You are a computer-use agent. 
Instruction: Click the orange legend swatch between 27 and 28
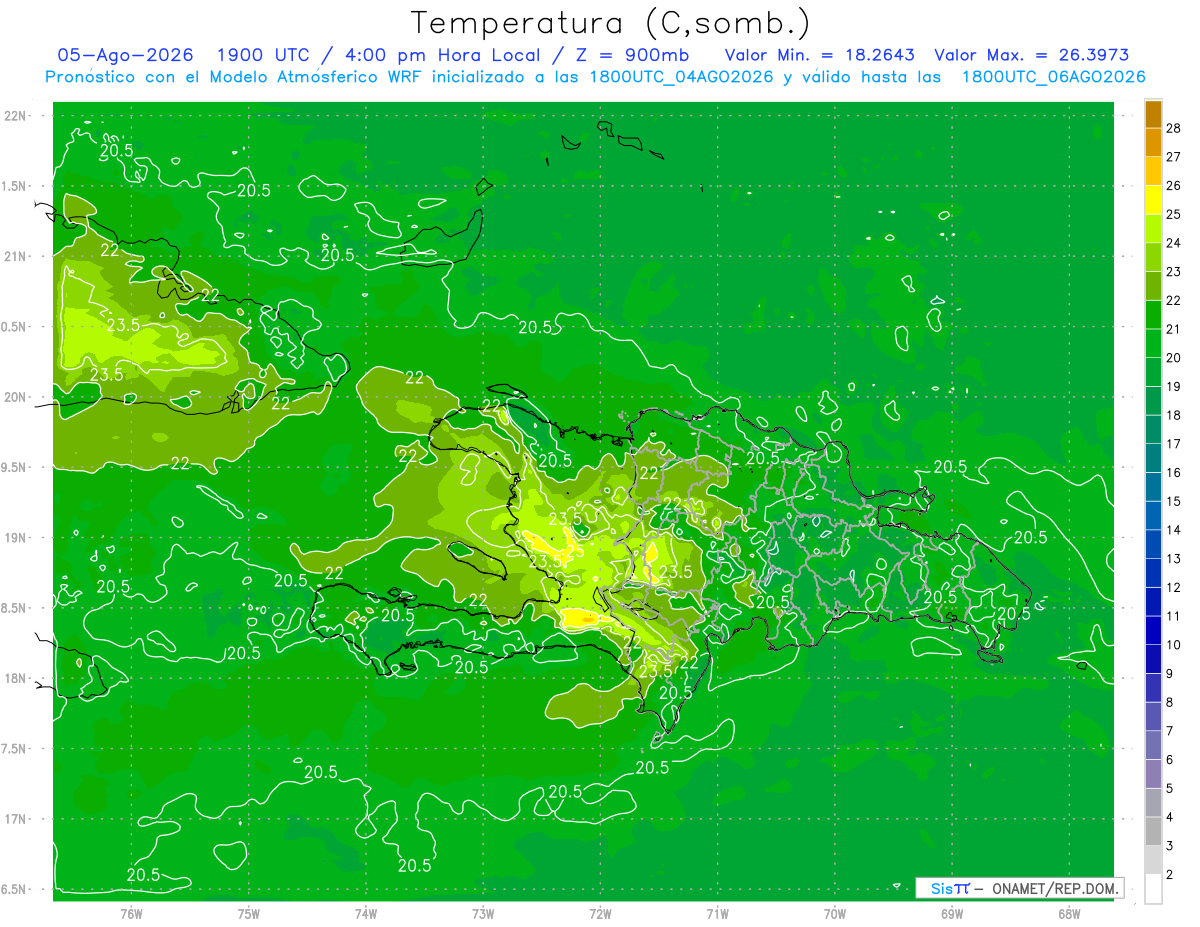tap(1153, 142)
